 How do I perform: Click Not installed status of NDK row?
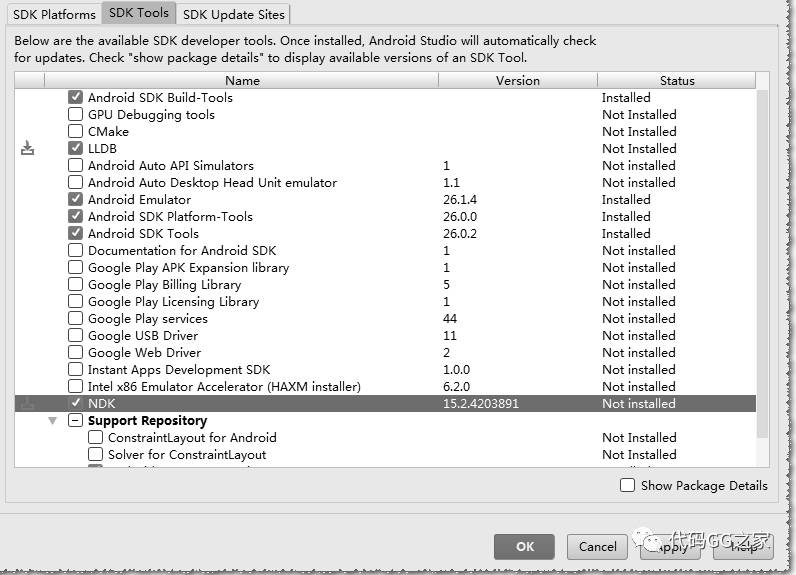pos(639,403)
